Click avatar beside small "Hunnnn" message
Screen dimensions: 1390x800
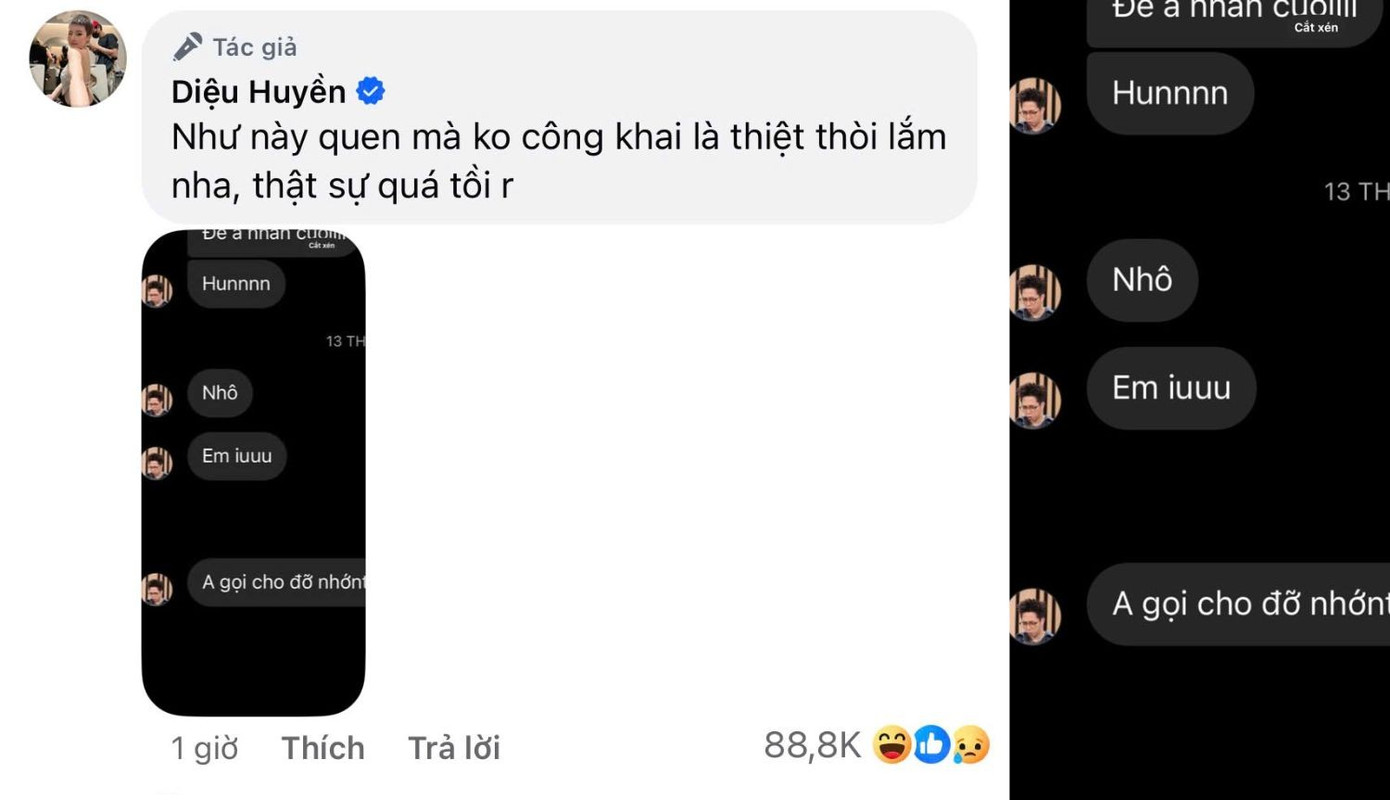pyautogui.click(x=157, y=291)
